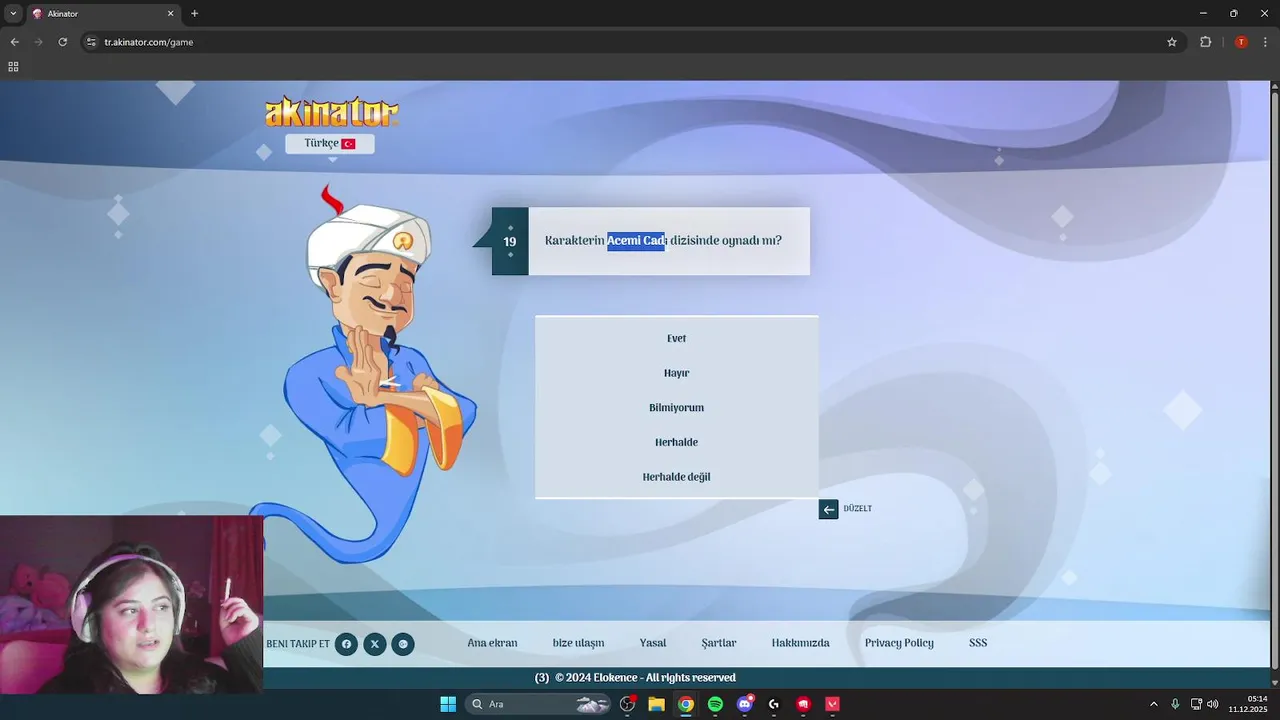Open the Chrome extensions puzzle icon

(x=1205, y=42)
